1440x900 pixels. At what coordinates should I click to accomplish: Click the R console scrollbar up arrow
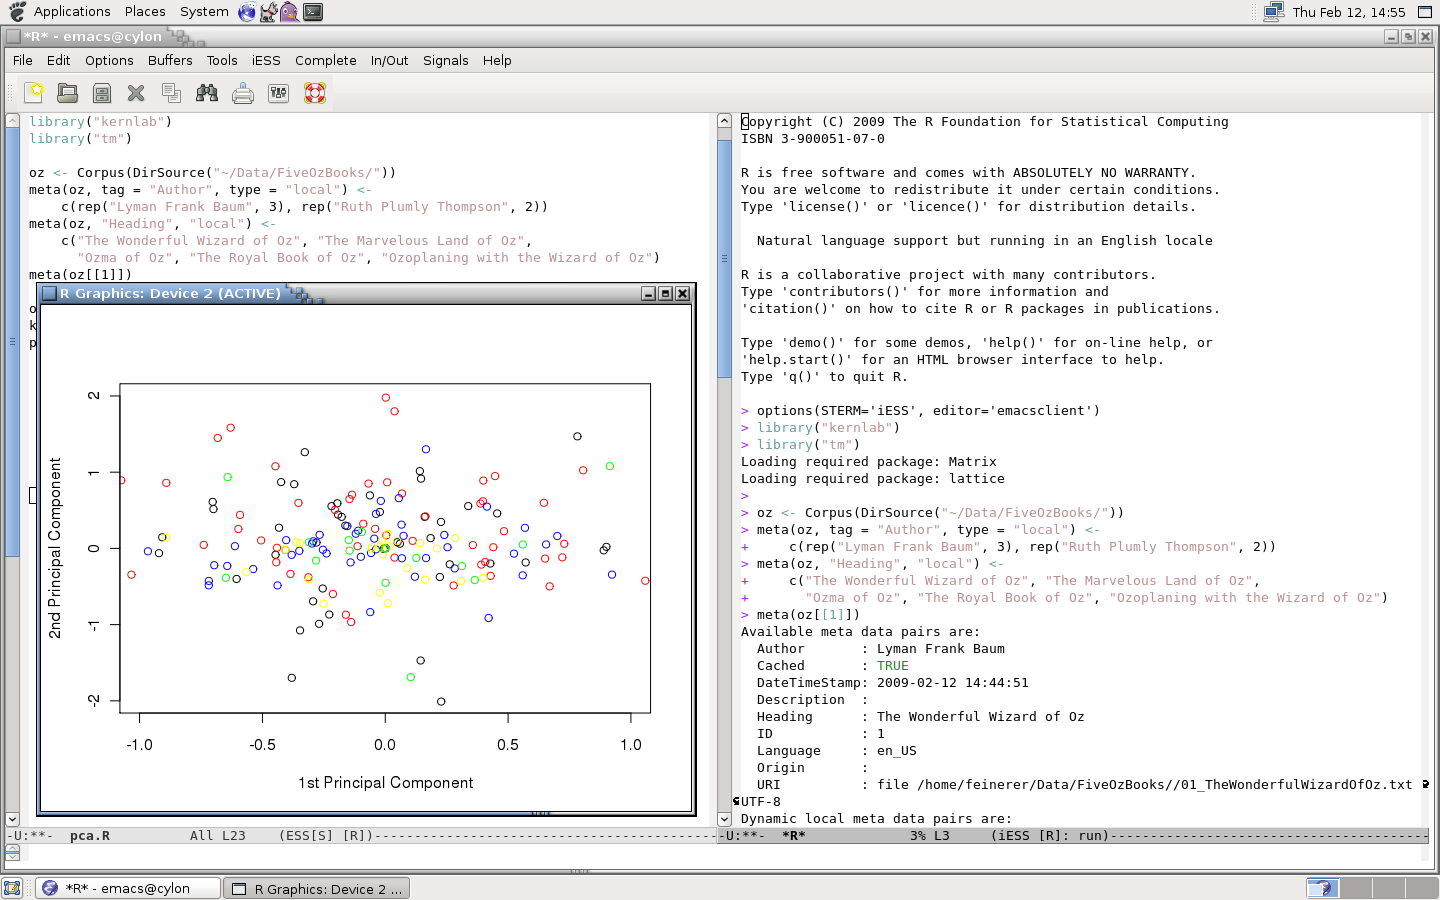click(725, 120)
